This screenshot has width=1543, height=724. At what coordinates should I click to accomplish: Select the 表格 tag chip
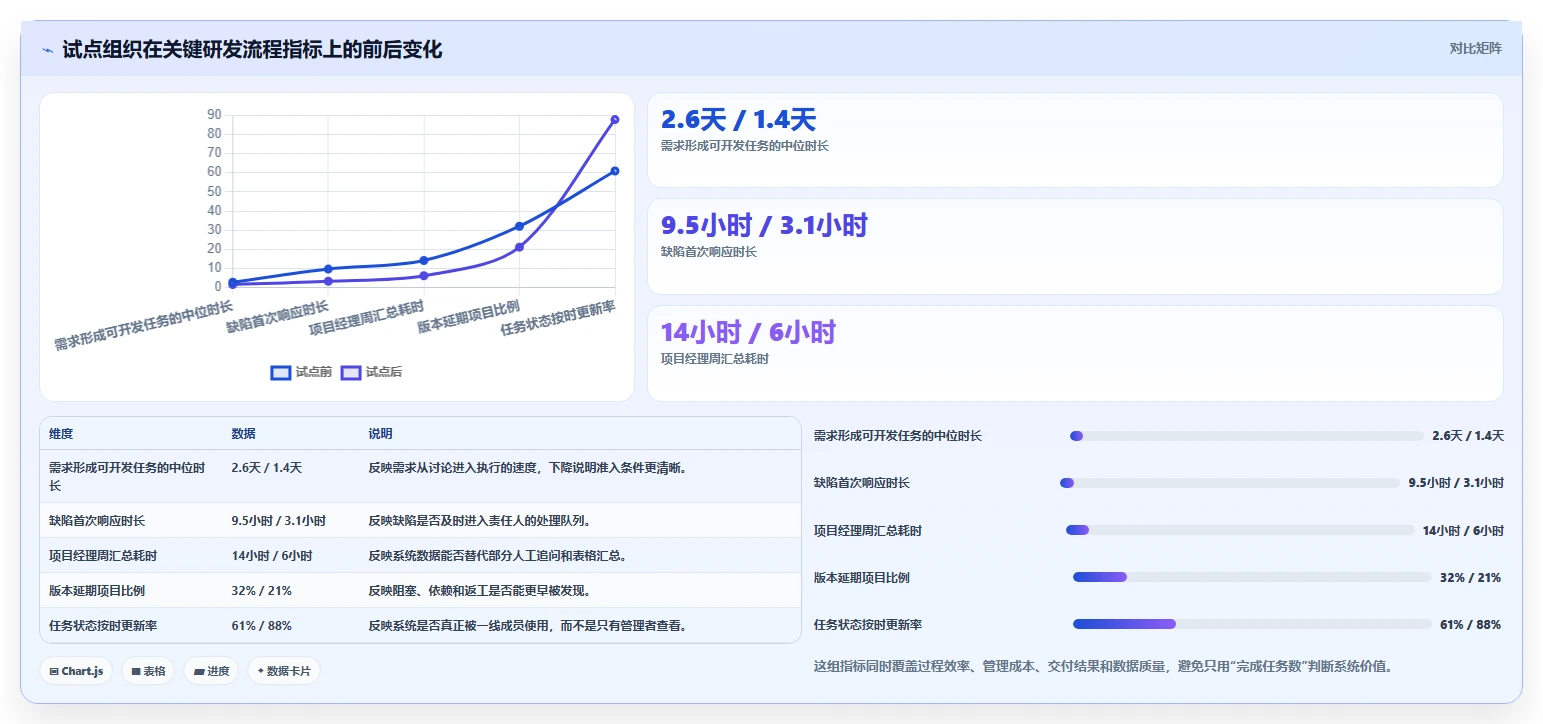148,671
